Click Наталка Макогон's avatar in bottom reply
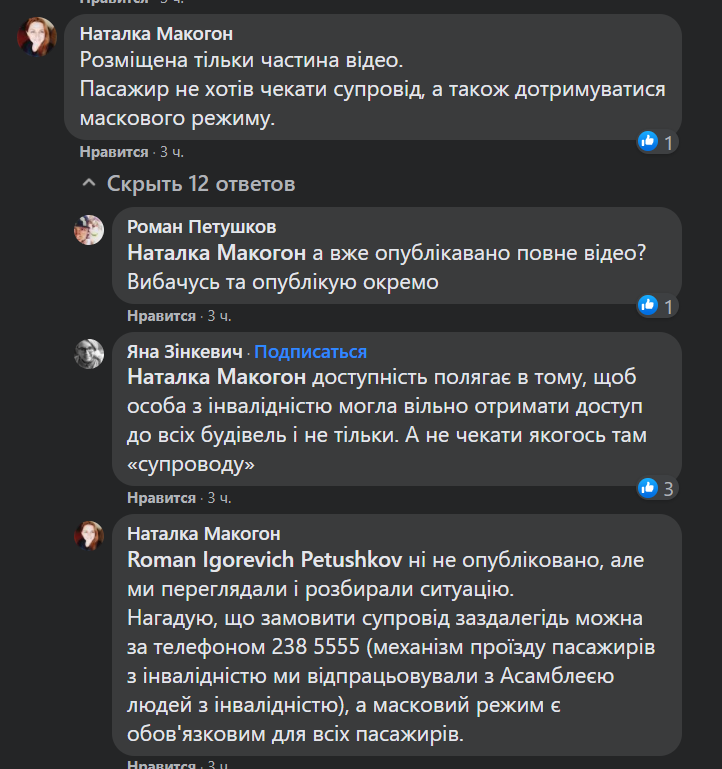This screenshot has height=769, width=722. pos(89,535)
